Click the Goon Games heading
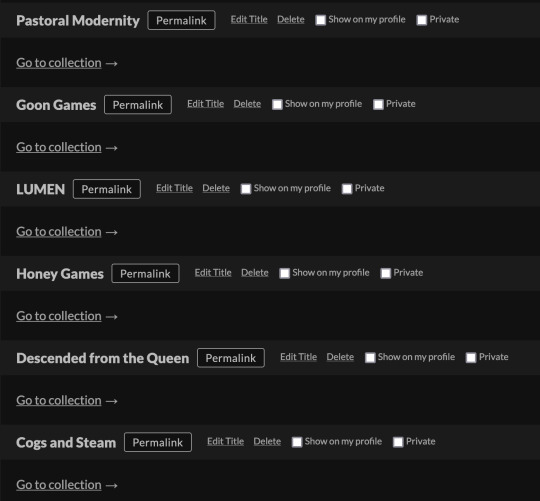The height and width of the screenshot is (501, 540). 56,105
